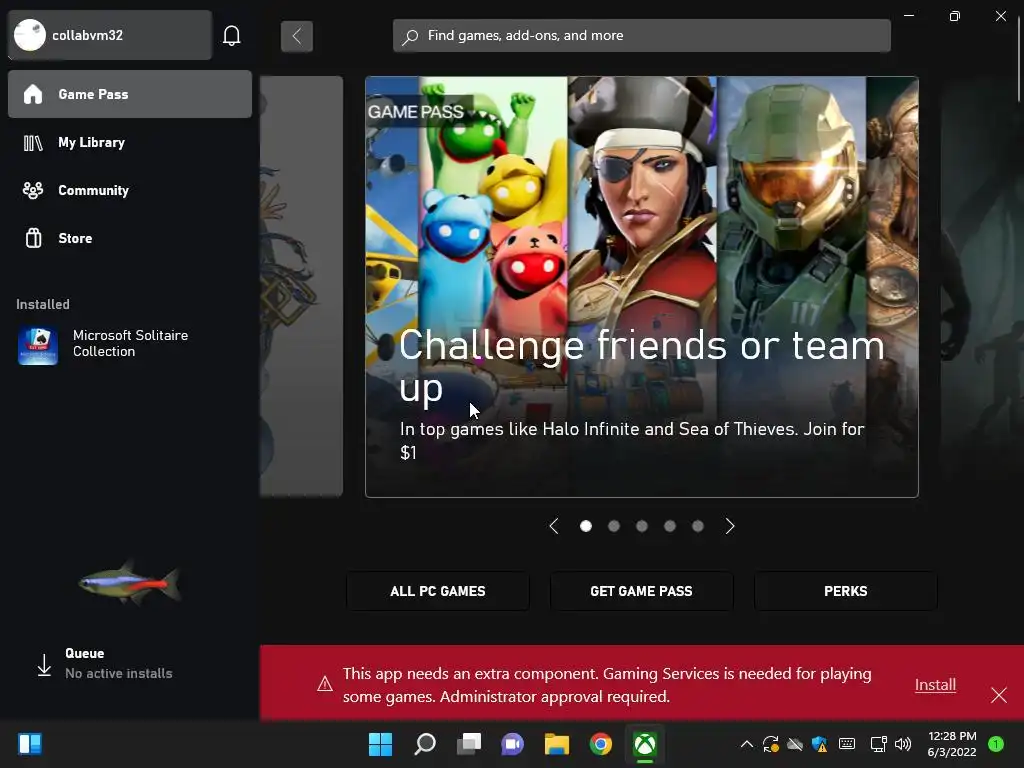Click the green notification count badge
Viewport: 1024px width, 768px height.
(996, 744)
